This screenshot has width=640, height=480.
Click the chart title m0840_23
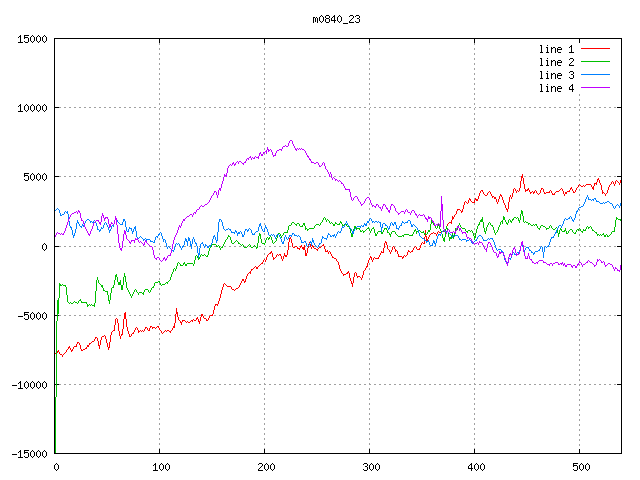tap(336, 19)
